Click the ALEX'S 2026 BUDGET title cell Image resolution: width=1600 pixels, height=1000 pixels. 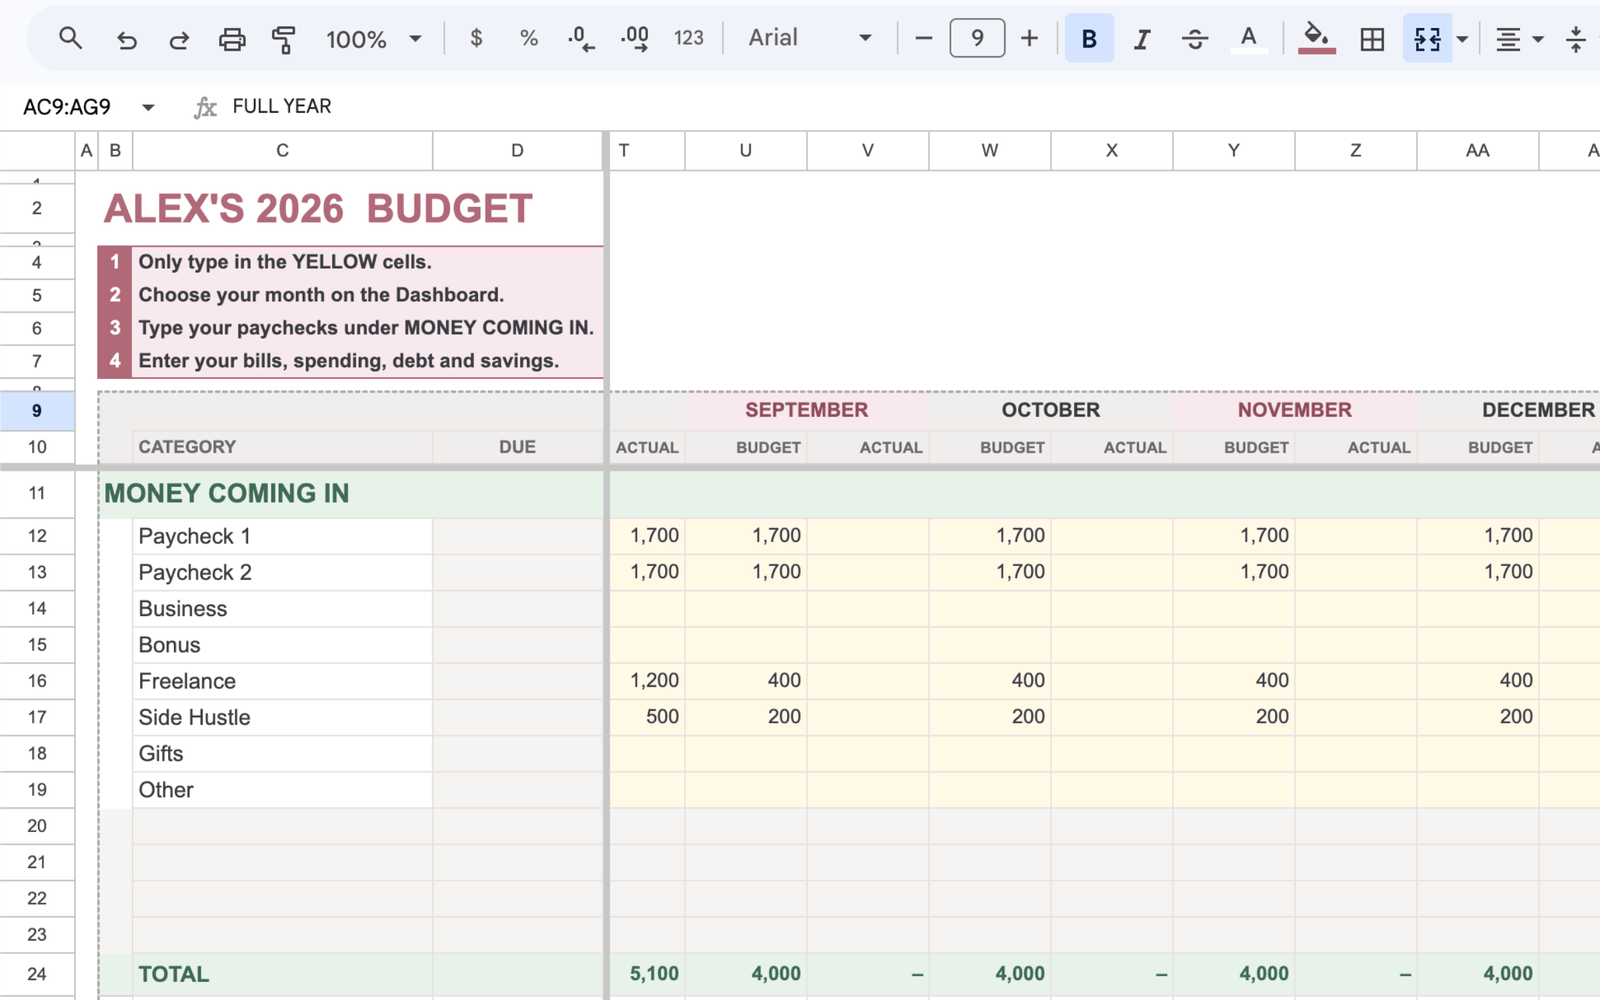pos(318,208)
